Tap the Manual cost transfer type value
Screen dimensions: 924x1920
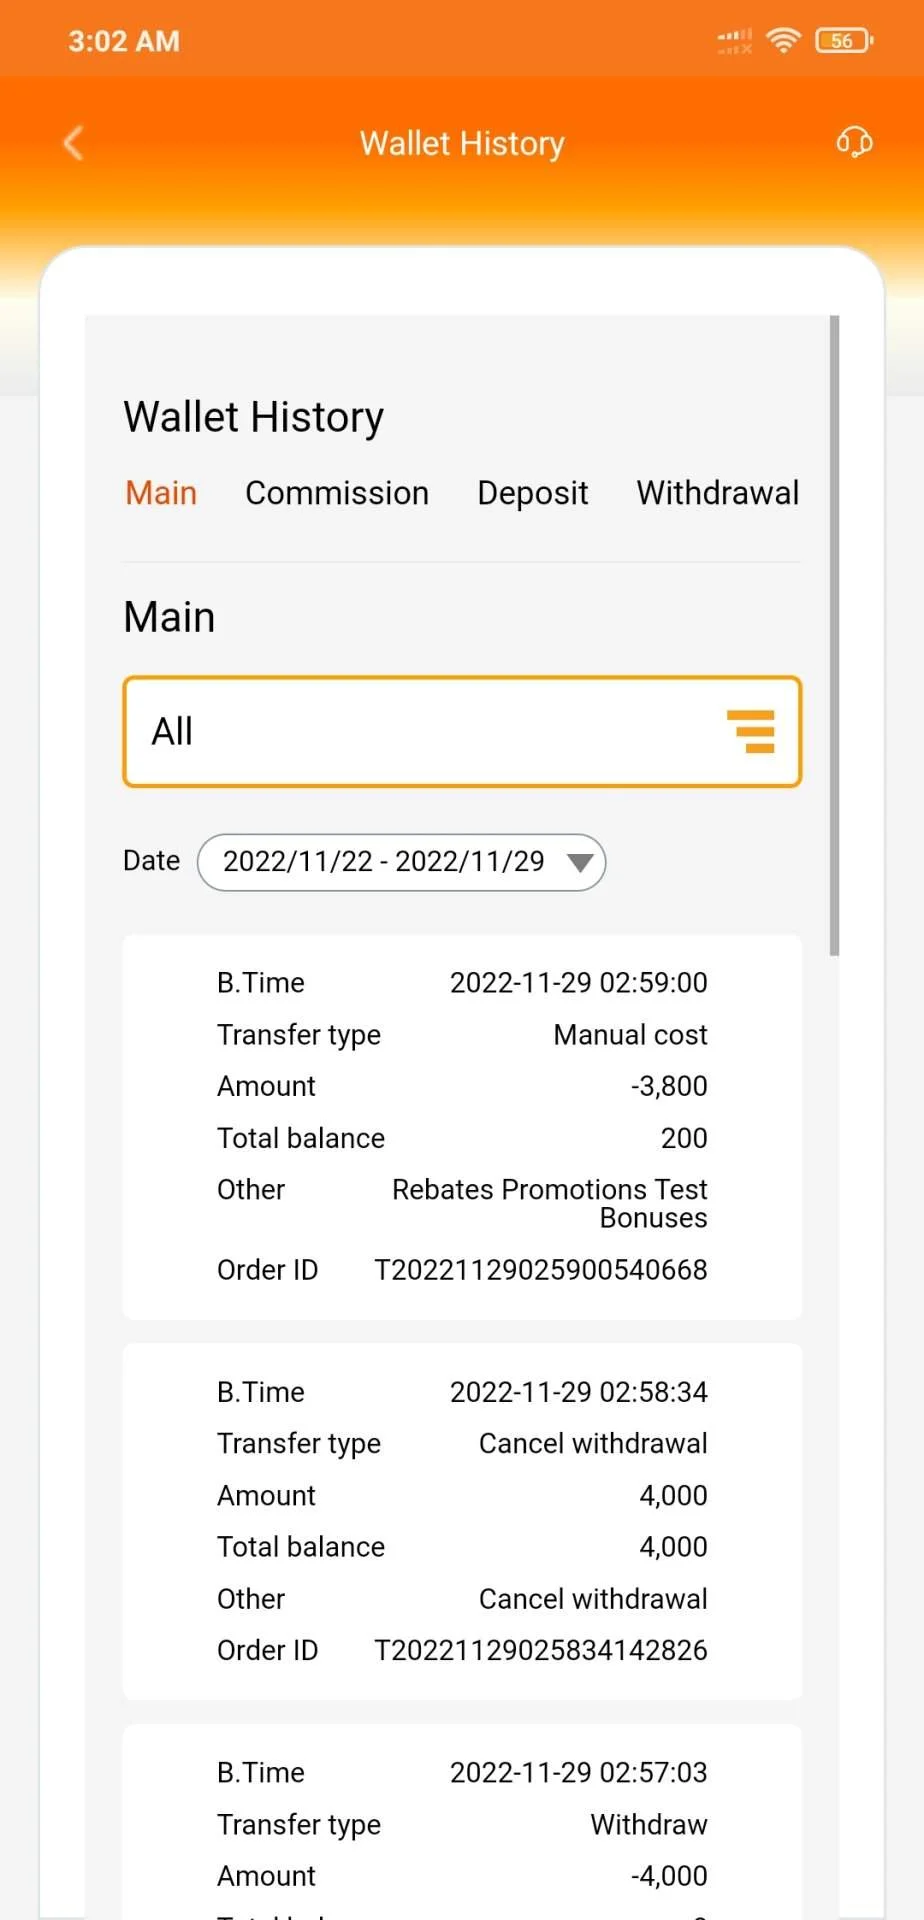pos(631,1035)
